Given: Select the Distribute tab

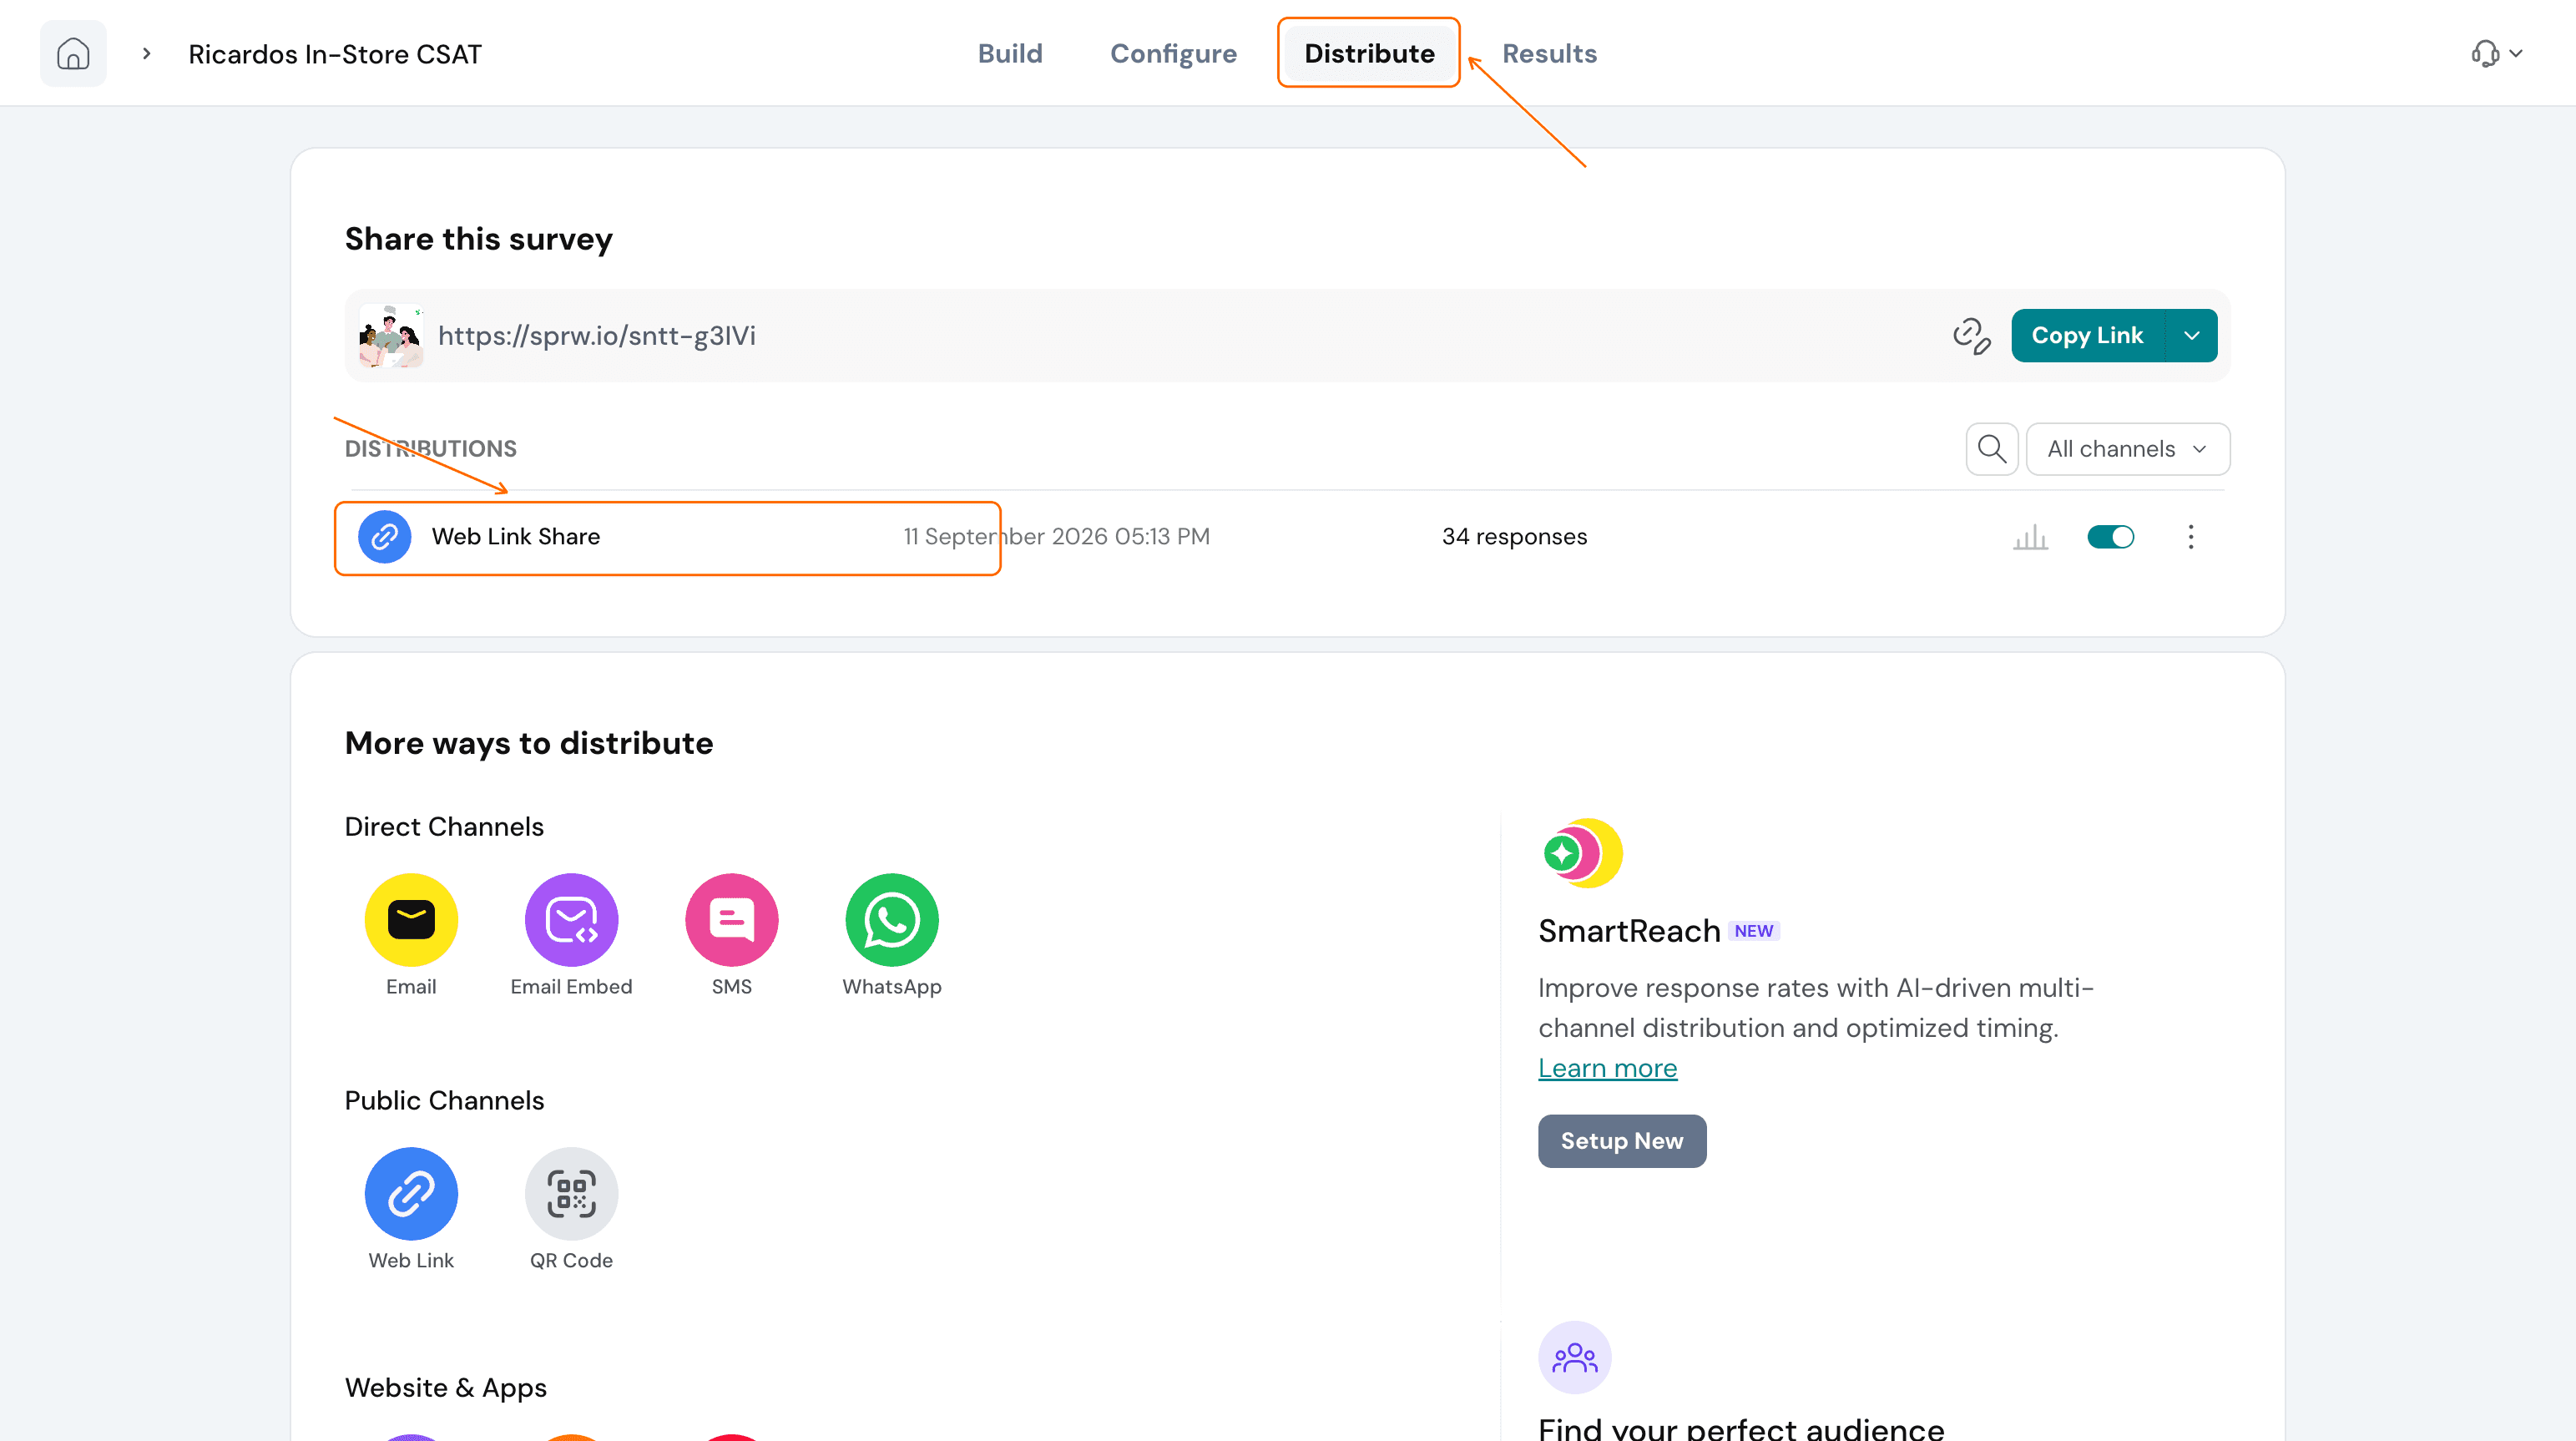Looking at the screenshot, I should (1369, 53).
